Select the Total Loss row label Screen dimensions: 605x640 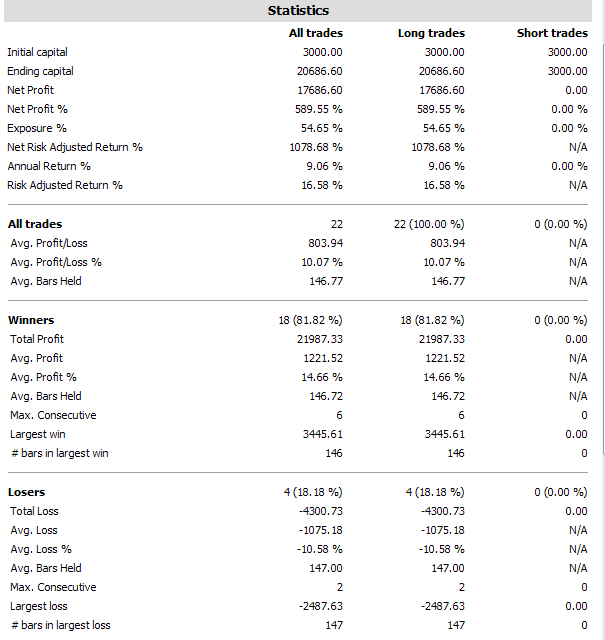(34, 511)
